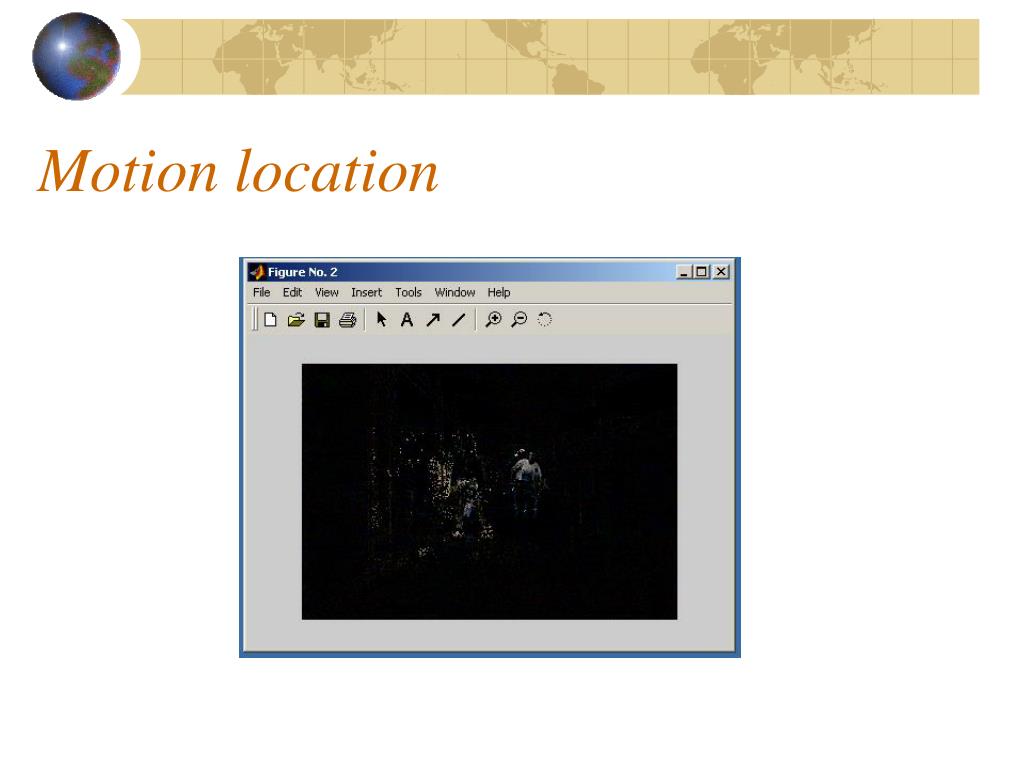Screen dimensions: 1024x768
Task: Click the Figure No. 2 title bar
Action: (x=488, y=272)
